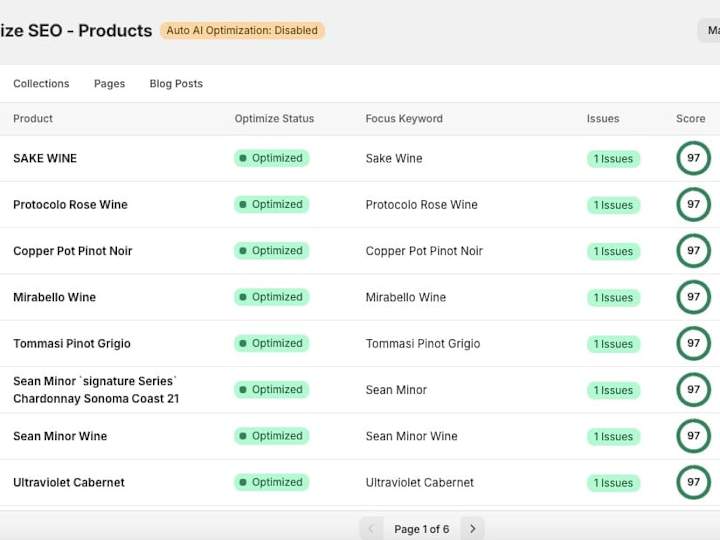Click the 97 score circle for Protocolo Rose Wine
The width and height of the screenshot is (720, 540).
coord(693,204)
